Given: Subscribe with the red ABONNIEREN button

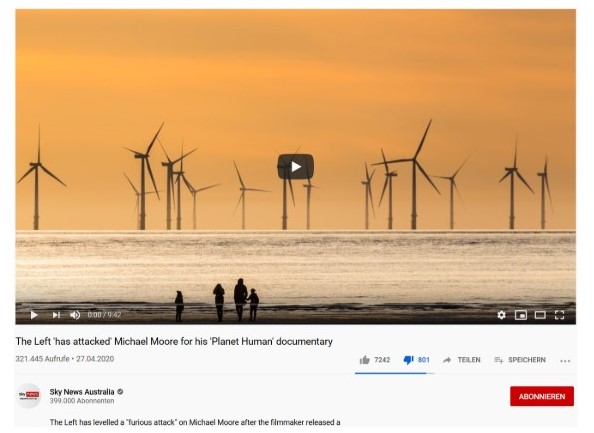Looking at the screenshot, I should (542, 396).
